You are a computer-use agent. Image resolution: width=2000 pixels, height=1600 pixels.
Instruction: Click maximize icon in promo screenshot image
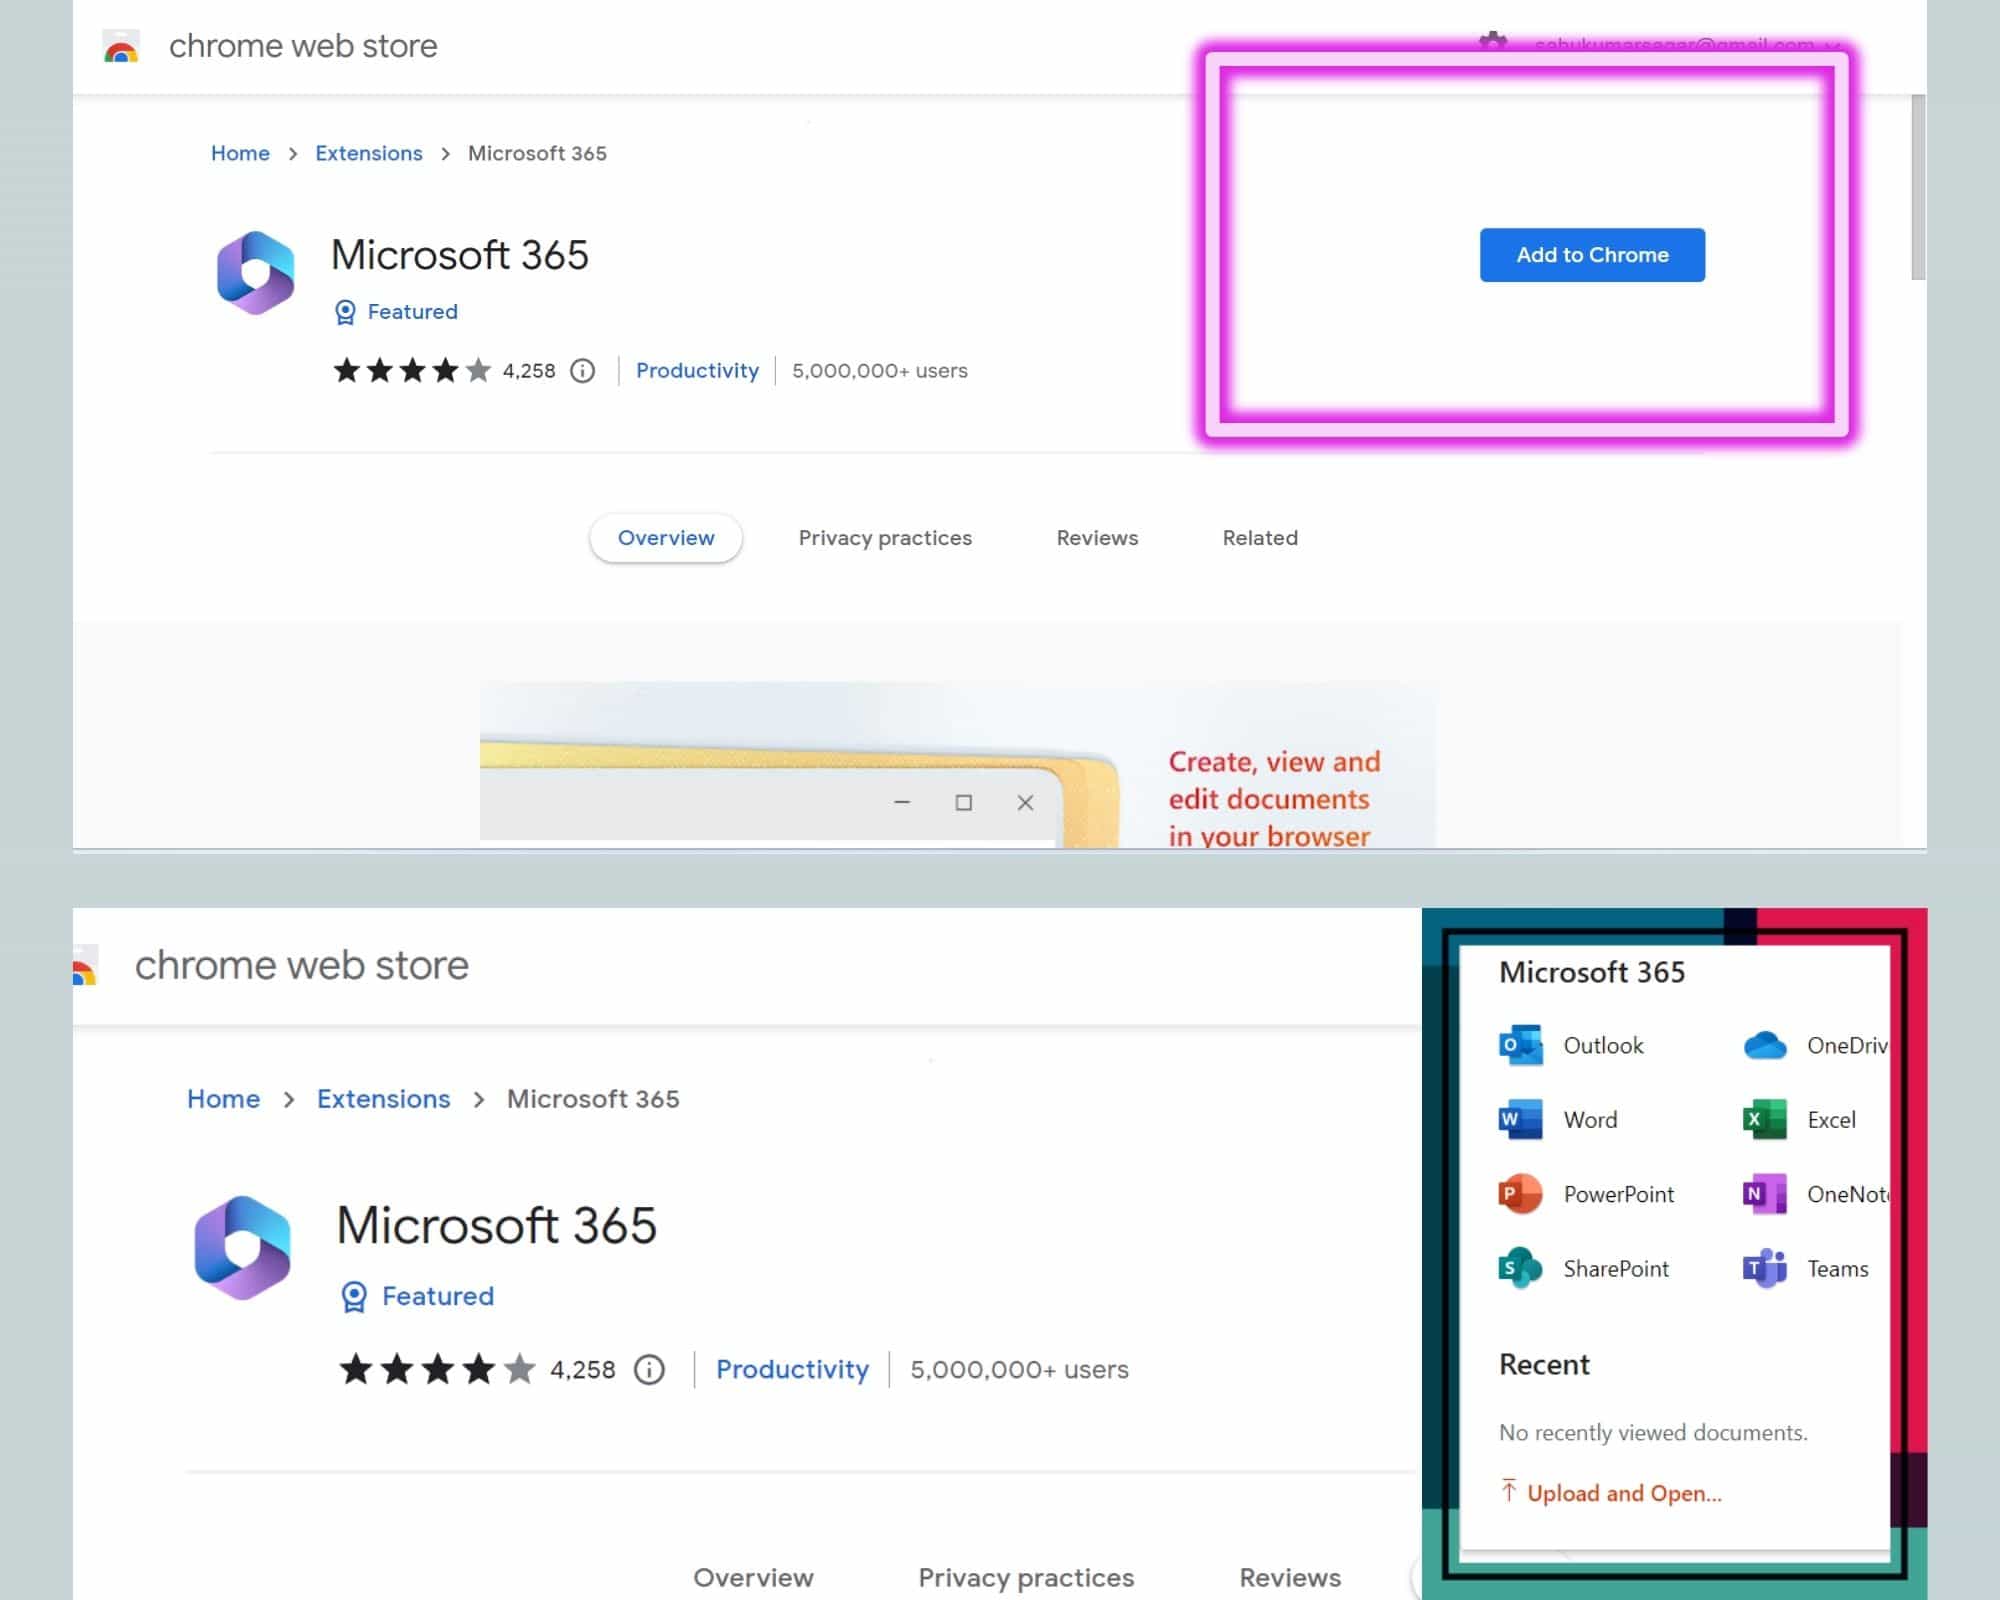point(963,802)
